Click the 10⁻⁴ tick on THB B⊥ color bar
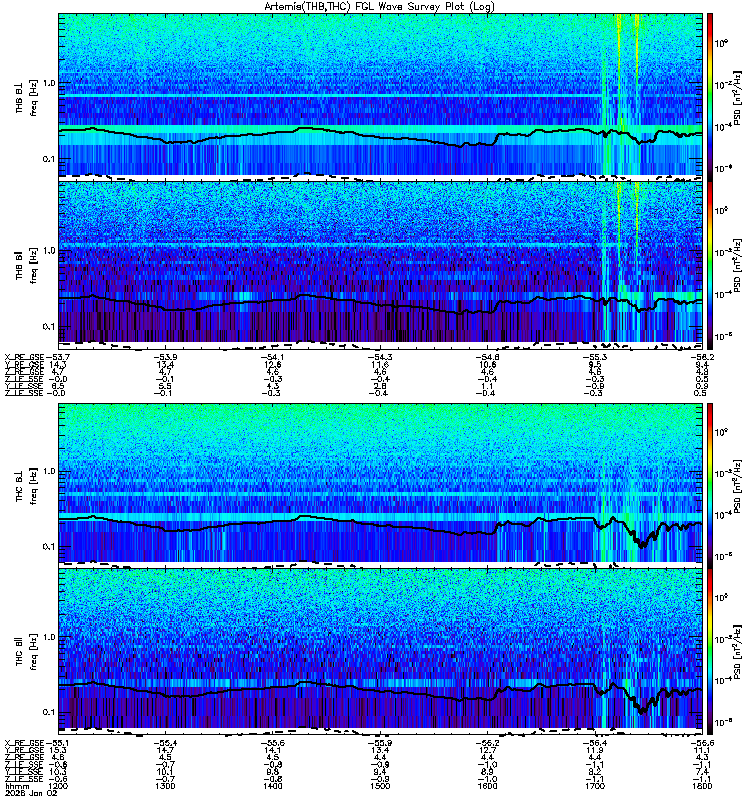Screen dimensions: 750x800 (x=721, y=126)
